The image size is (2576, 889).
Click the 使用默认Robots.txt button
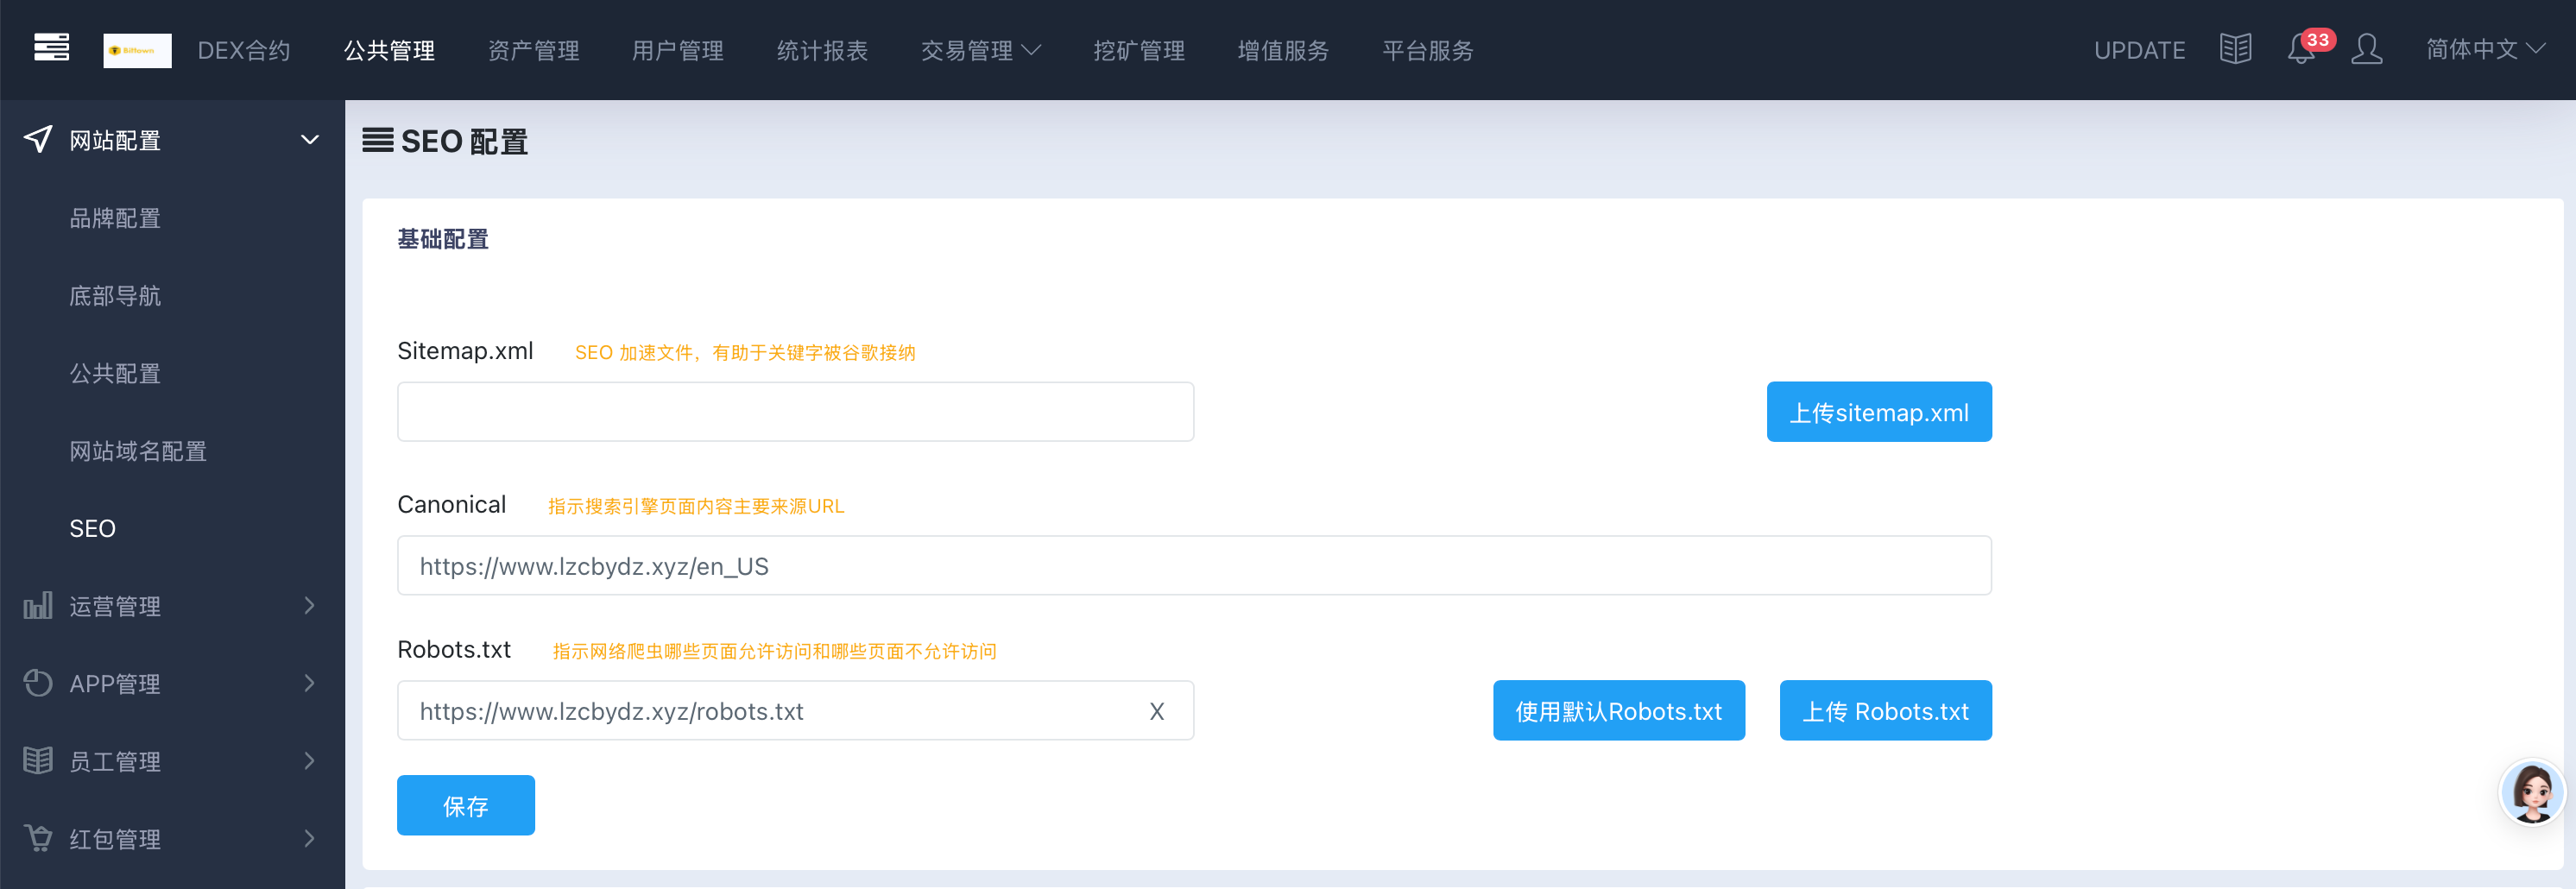point(1619,710)
